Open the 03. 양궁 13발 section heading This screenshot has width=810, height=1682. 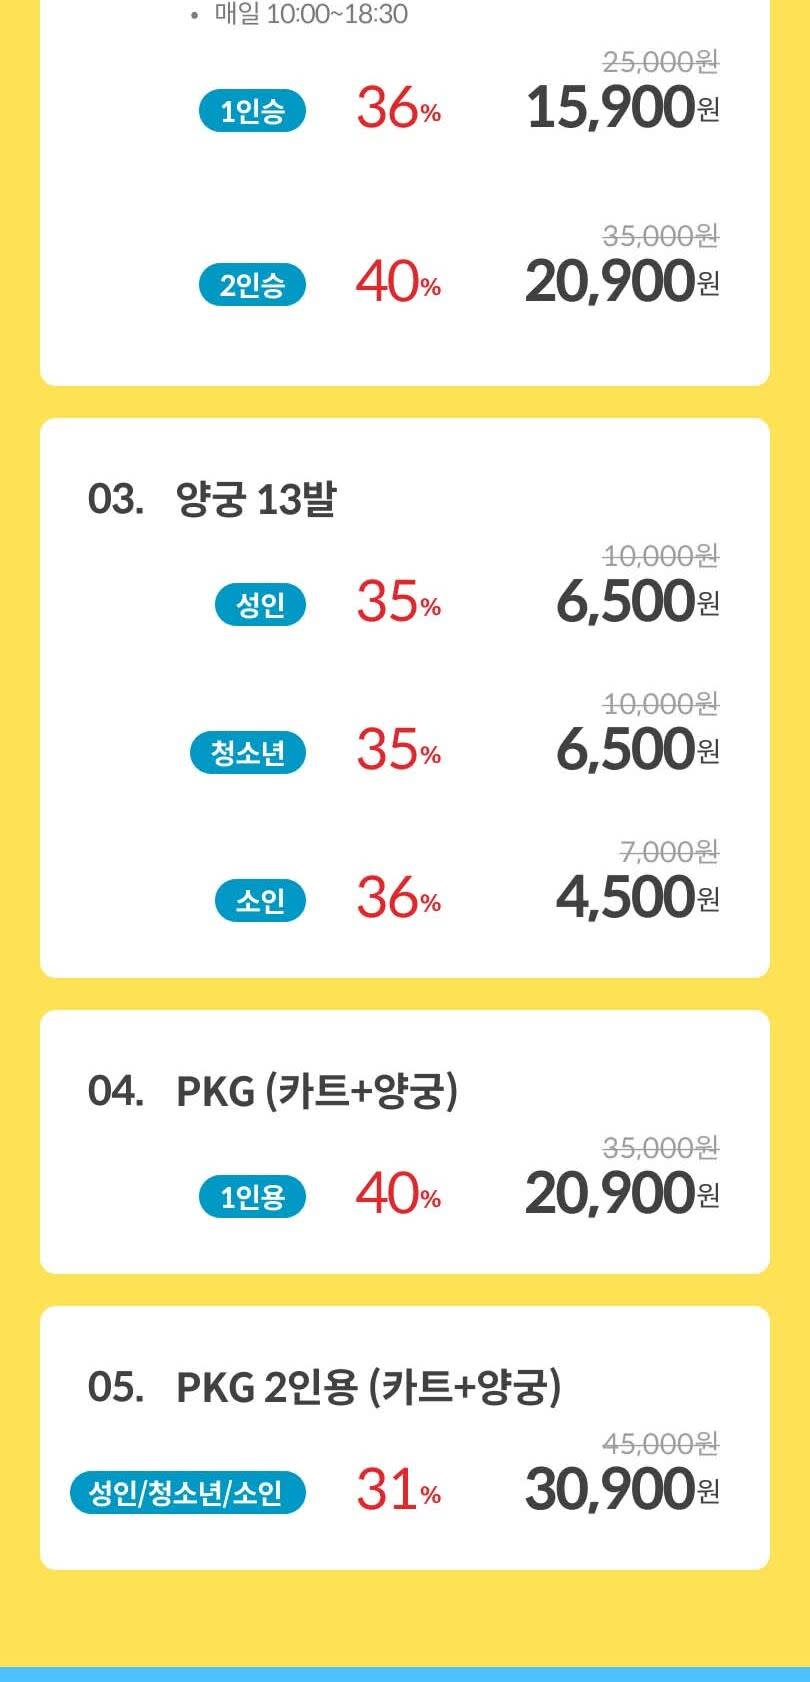(212, 498)
